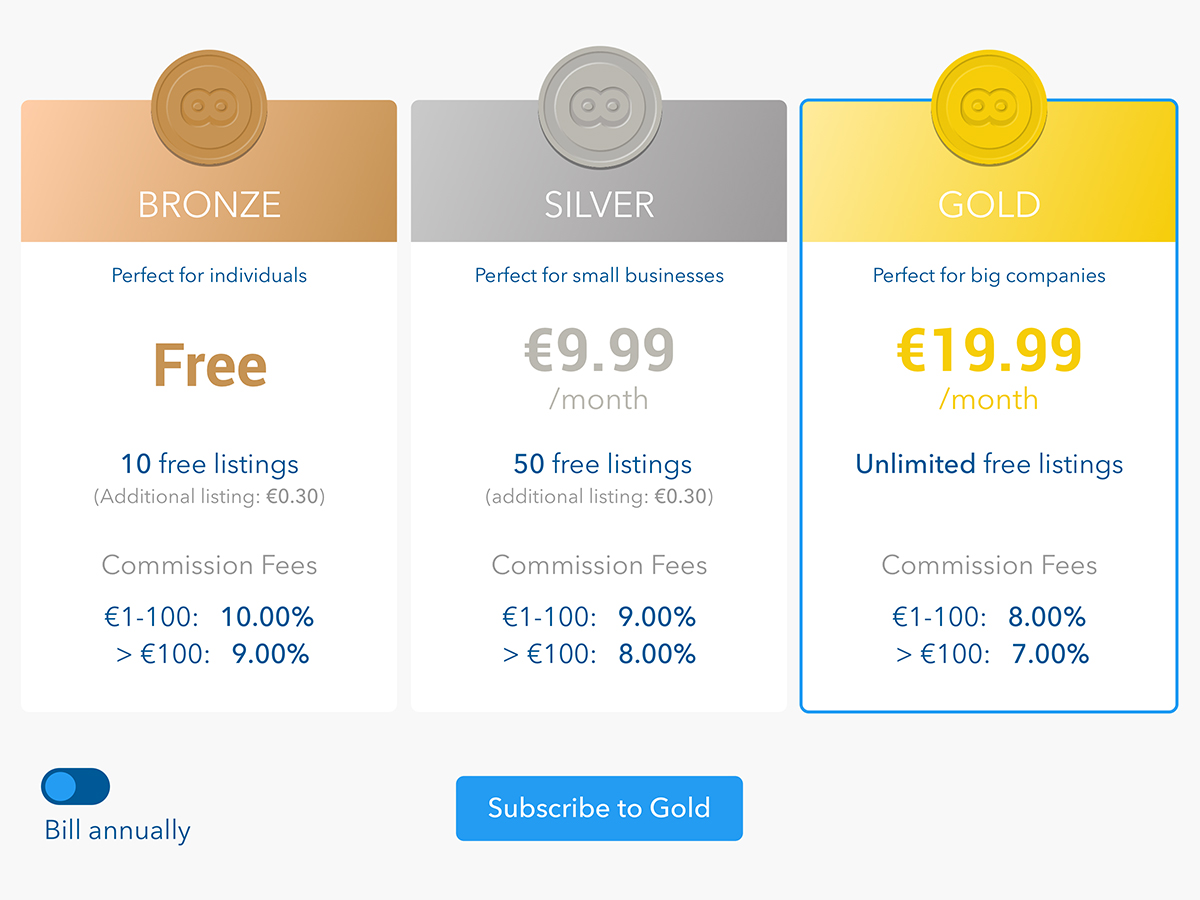This screenshot has height=900, width=1200.
Task: Click Gold card Commission Fees heading
Action: click(x=989, y=565)
